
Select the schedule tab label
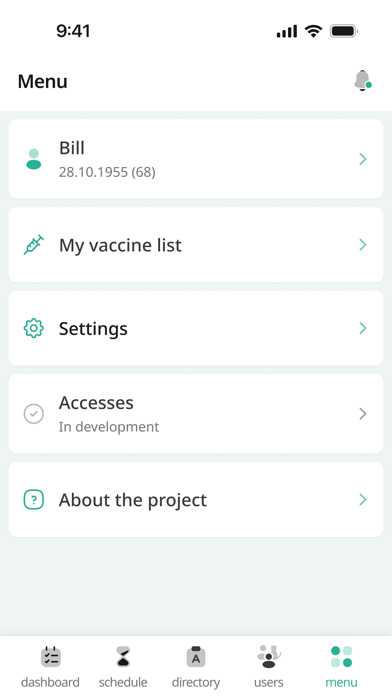[123, 682]
